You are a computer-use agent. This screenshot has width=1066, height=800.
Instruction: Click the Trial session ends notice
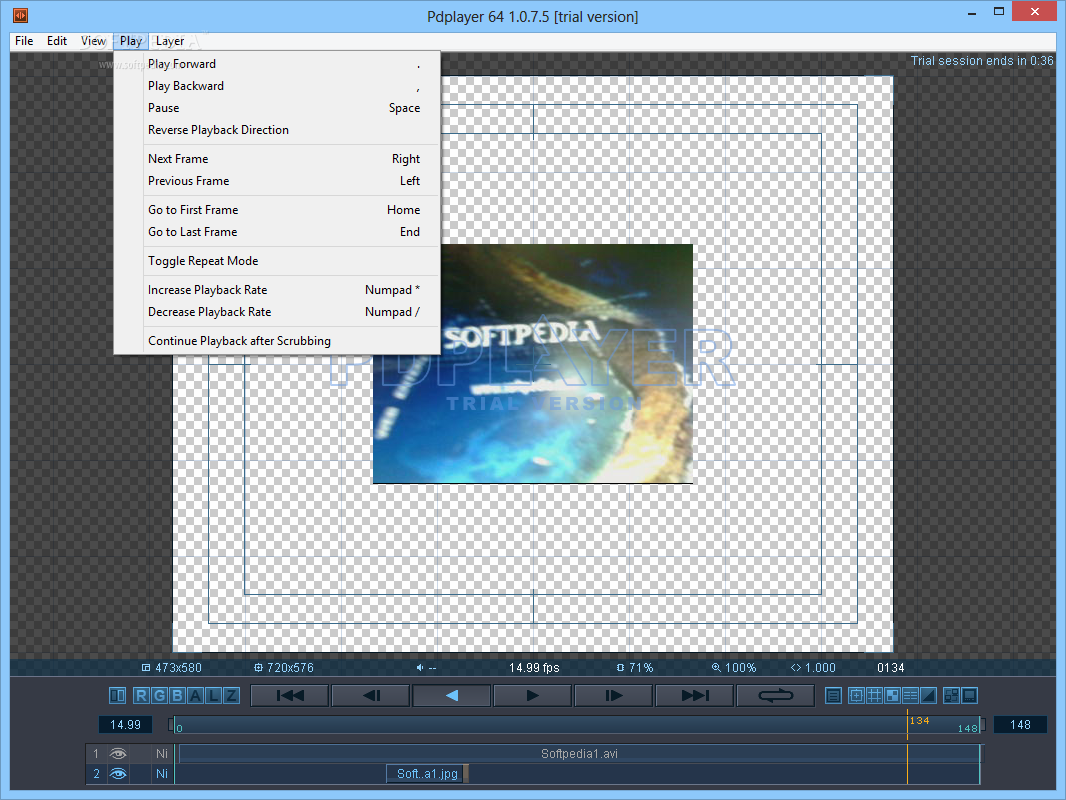pos(982,60)
